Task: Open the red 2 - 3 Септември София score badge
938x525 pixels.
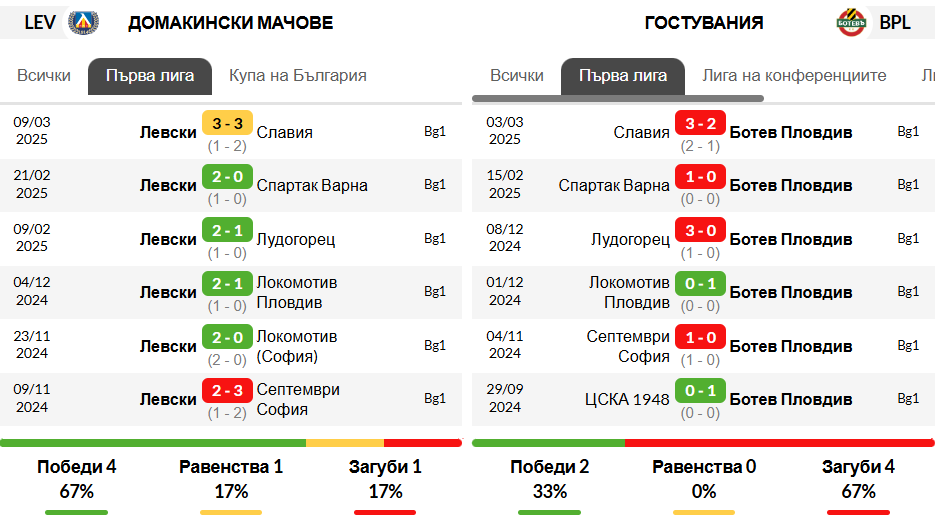Action: (227, 390)
